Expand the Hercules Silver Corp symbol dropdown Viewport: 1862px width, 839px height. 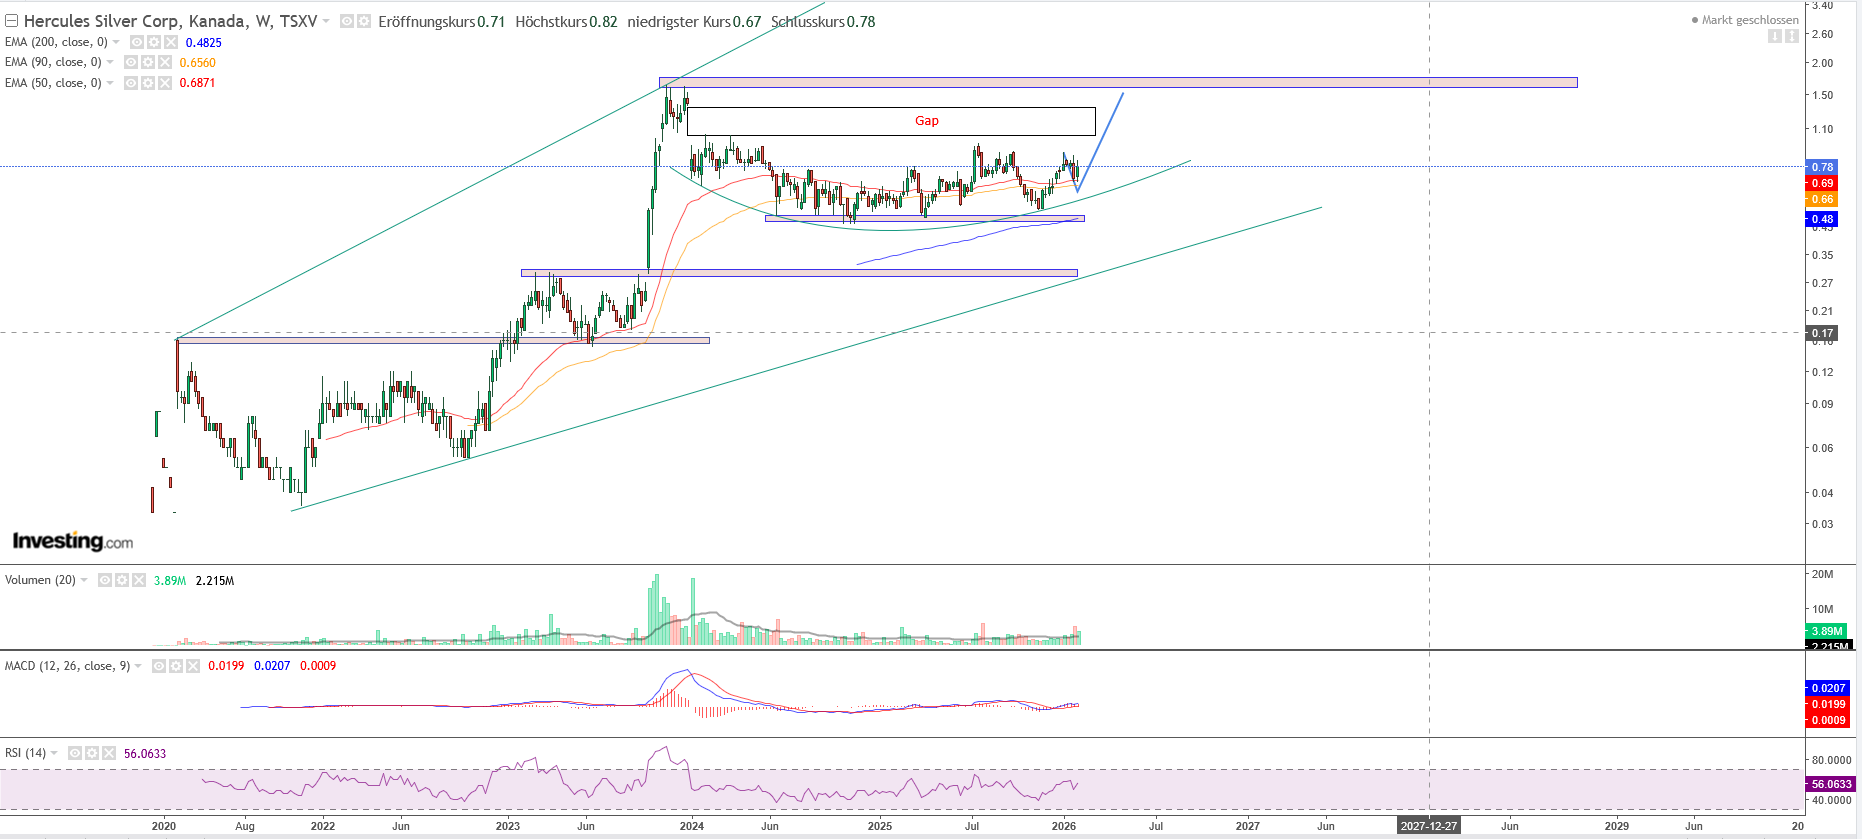coord(326,21)
